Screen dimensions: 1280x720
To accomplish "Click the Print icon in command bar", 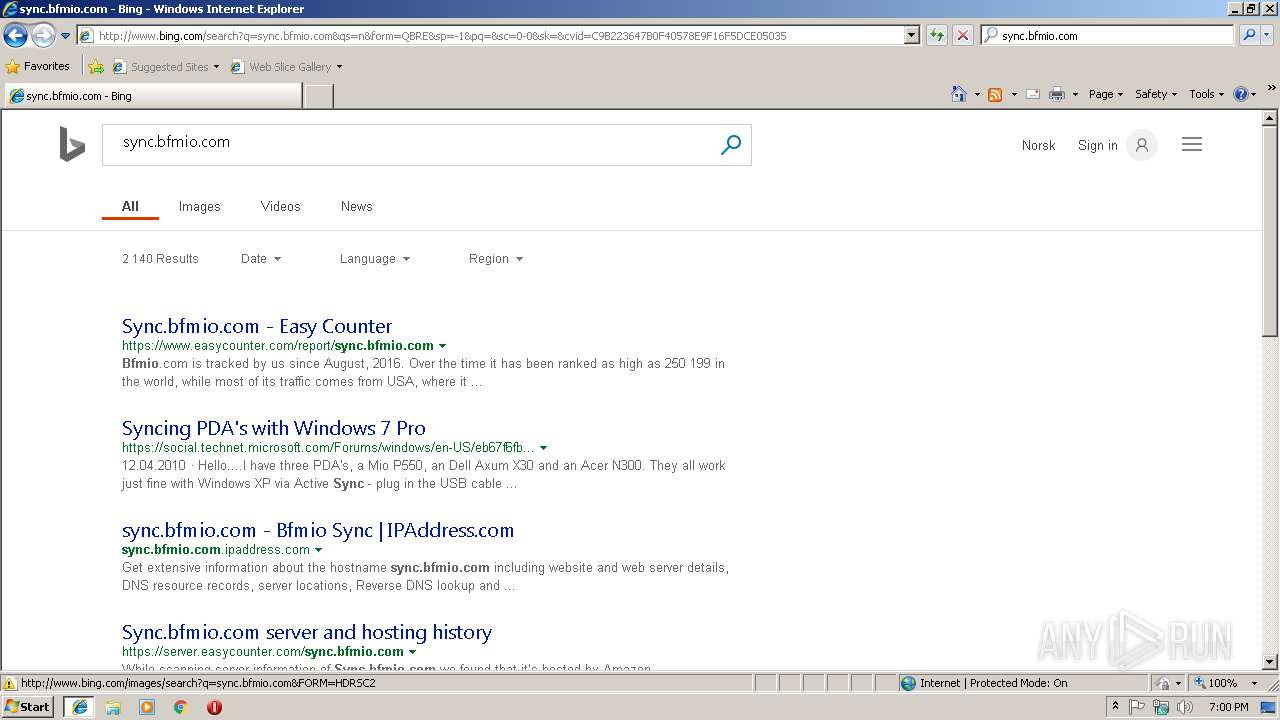I will (1057, 94).
